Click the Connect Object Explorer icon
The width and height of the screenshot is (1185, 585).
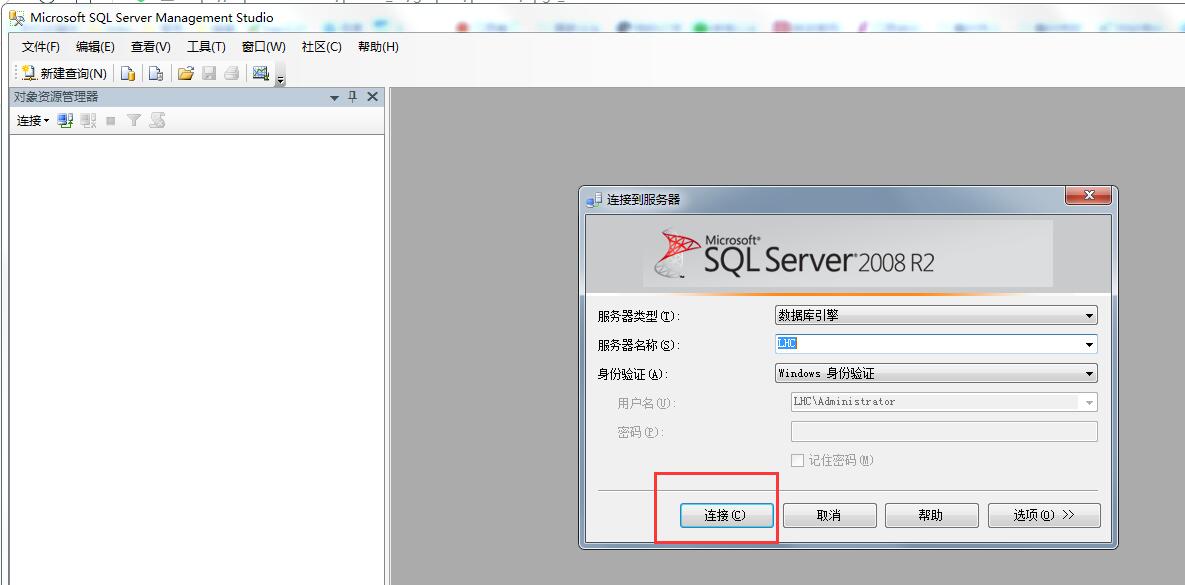(x=64, y=121)
